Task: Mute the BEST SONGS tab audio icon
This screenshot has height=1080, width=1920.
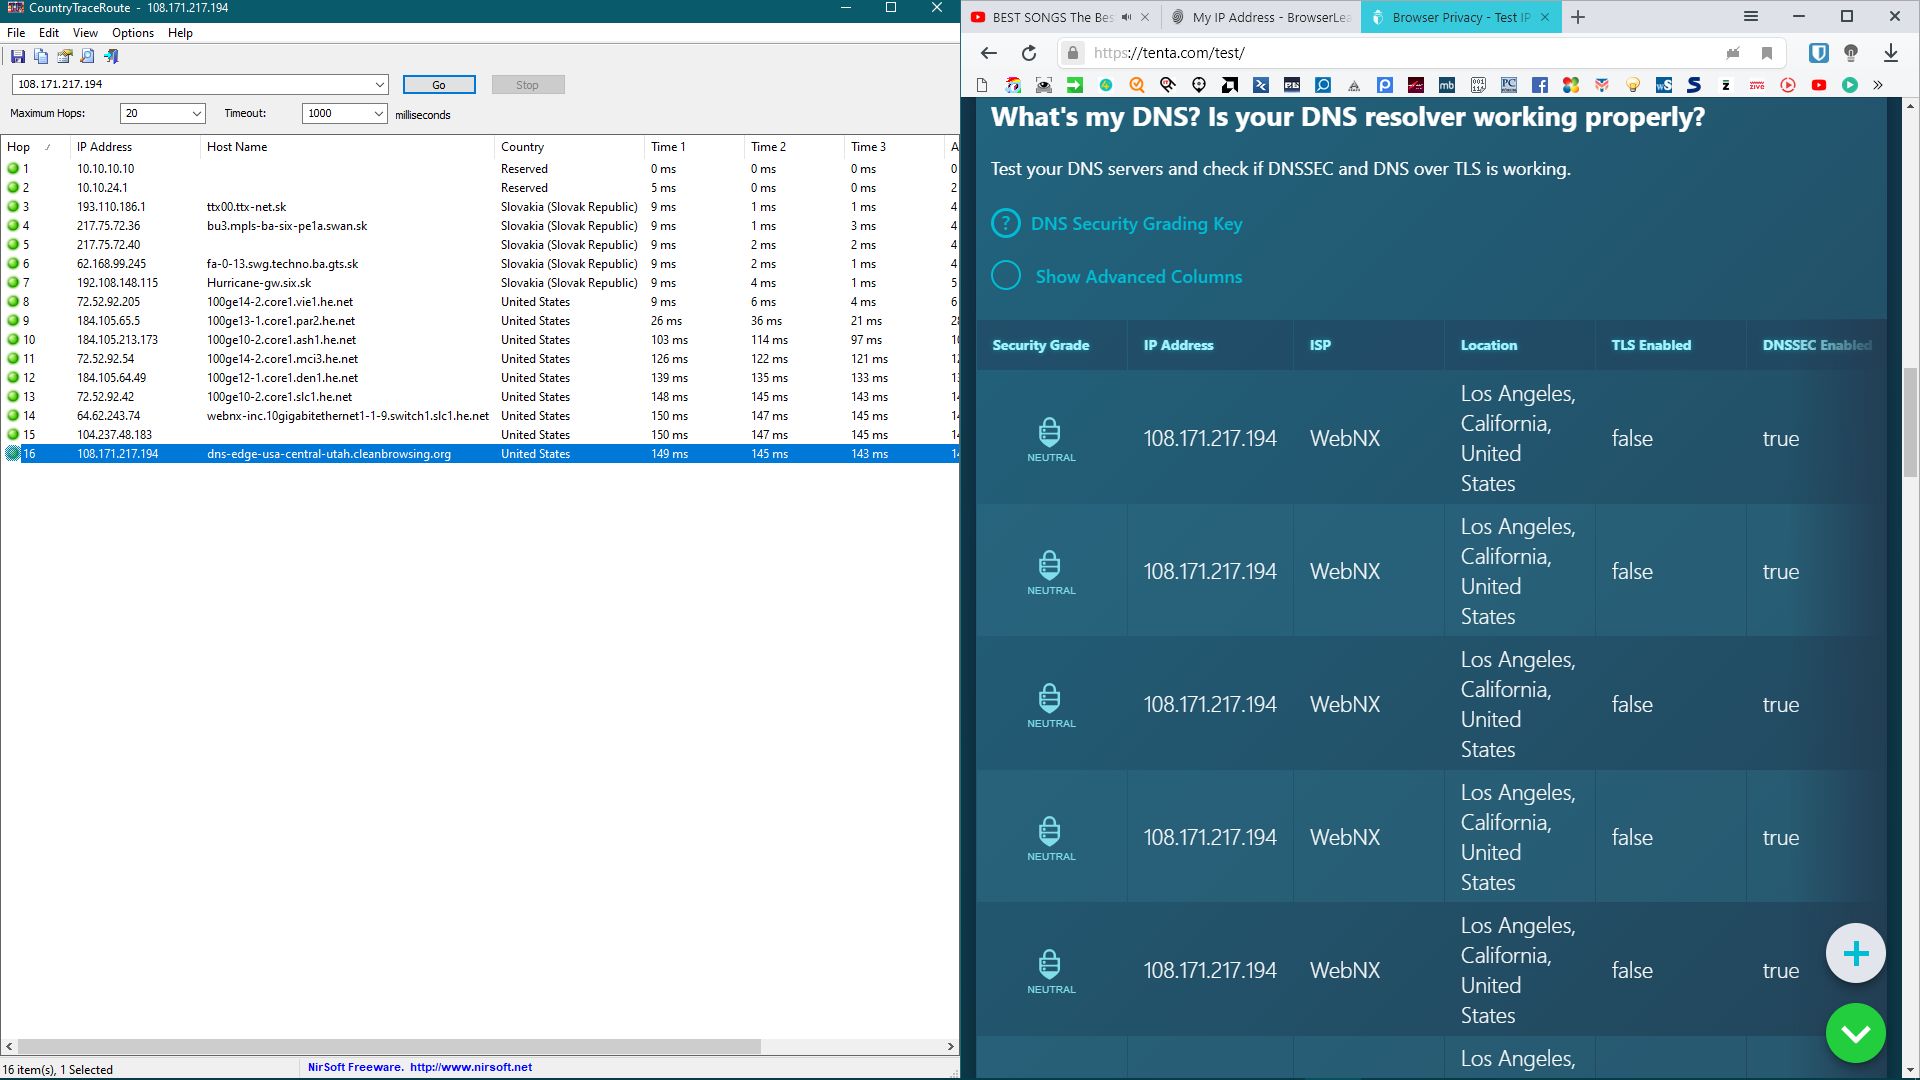Action: coord(1127,17)
